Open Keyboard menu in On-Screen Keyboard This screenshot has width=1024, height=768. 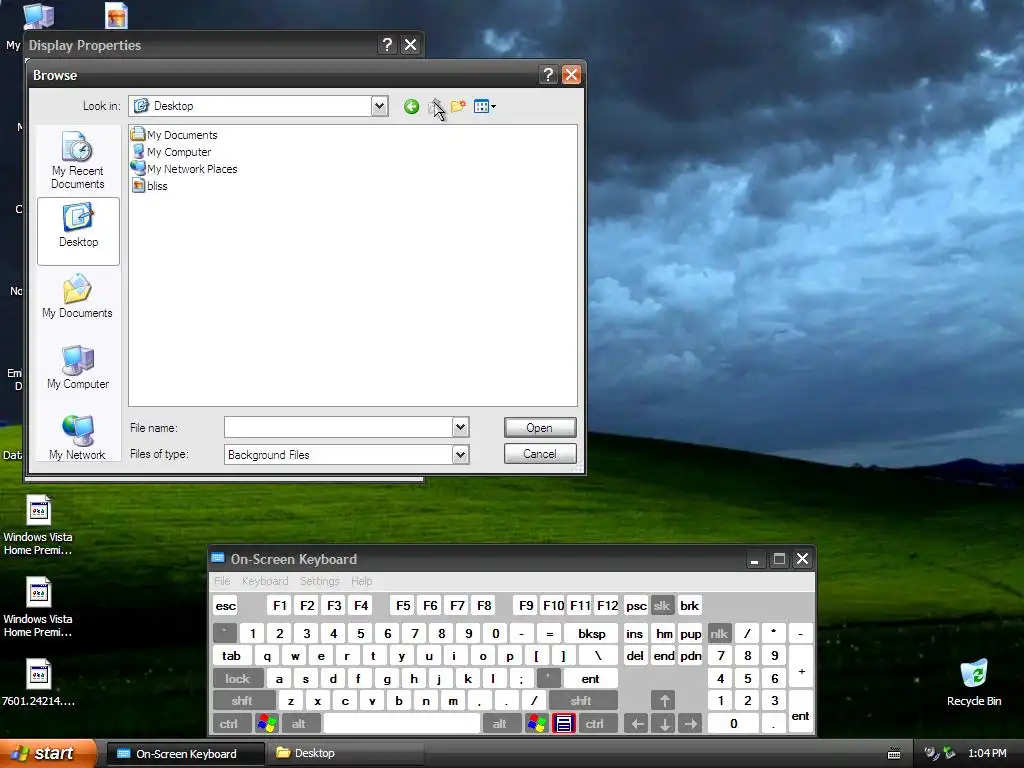264,581
